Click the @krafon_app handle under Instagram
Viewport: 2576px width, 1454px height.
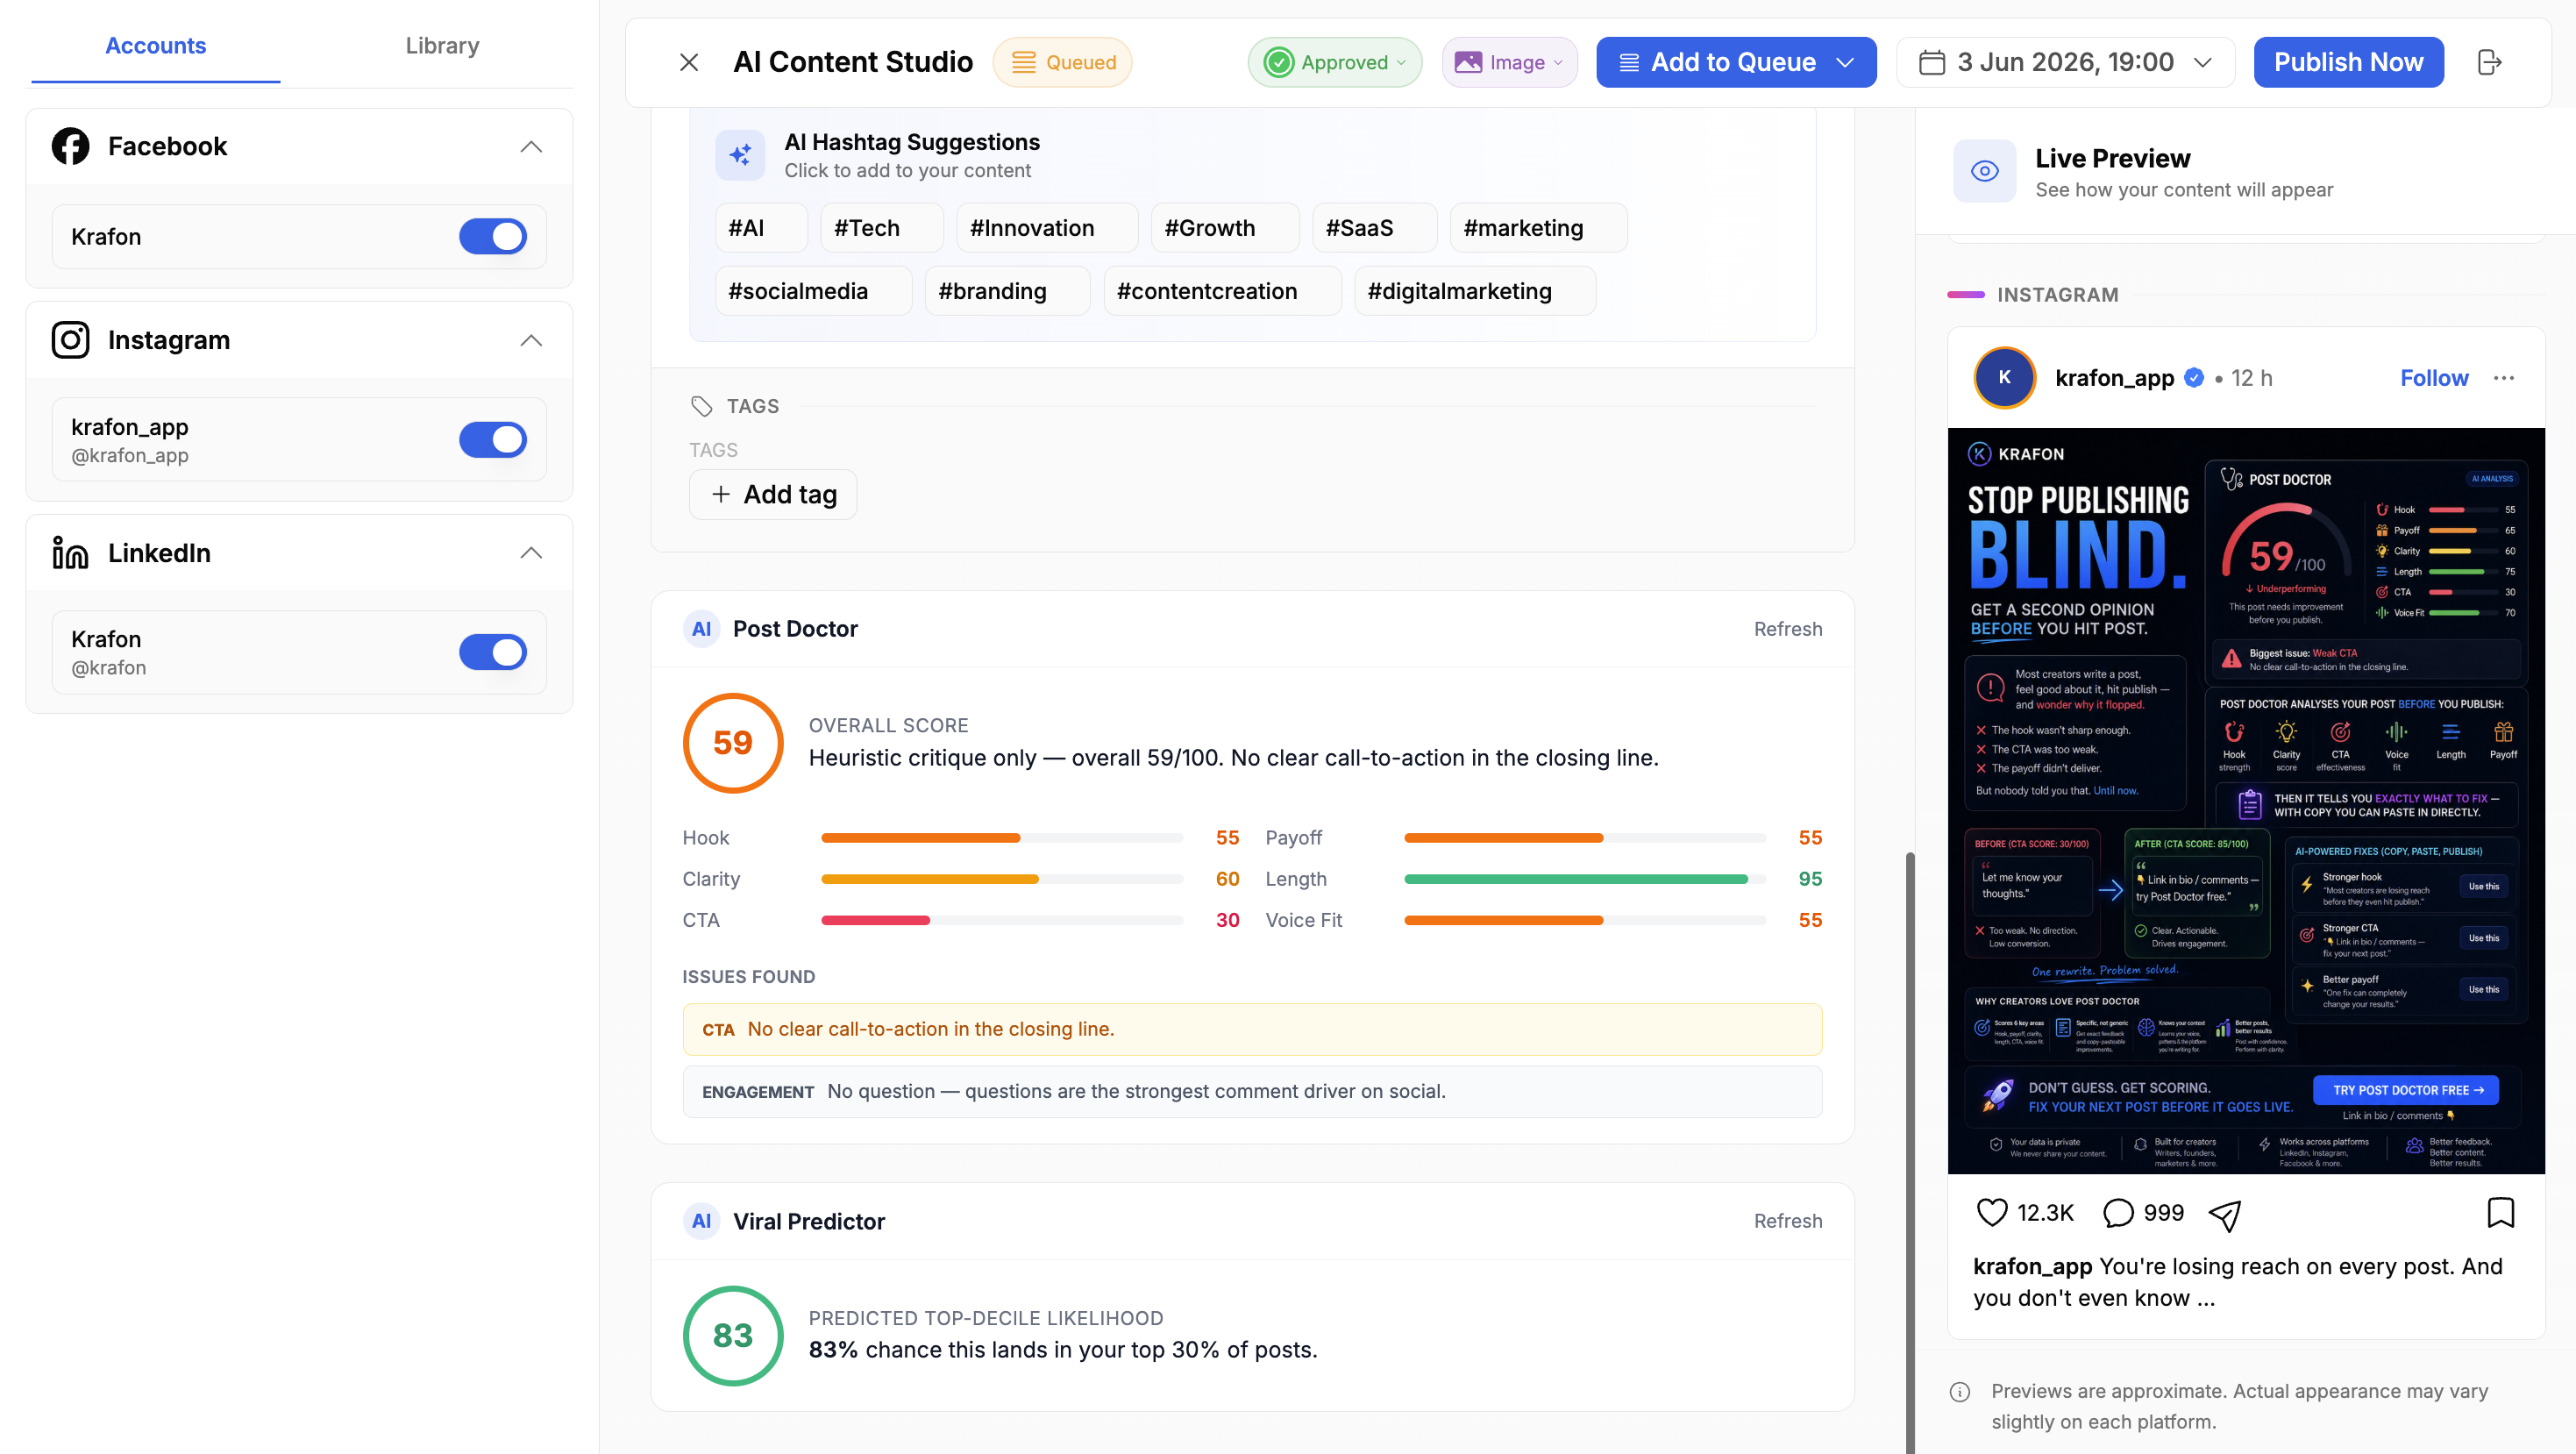pyautogui.click(x=130, y=456)
